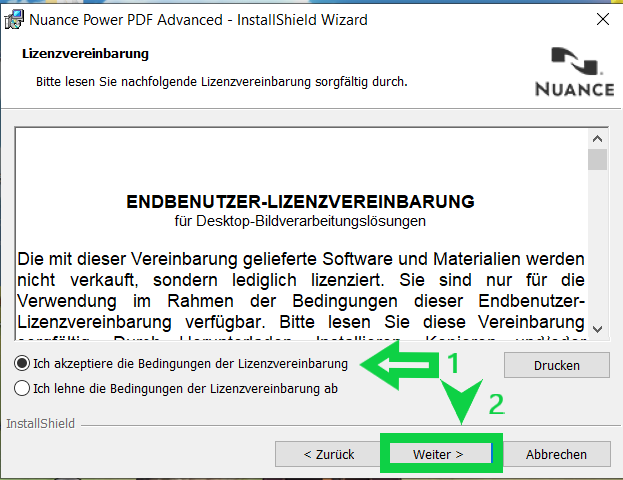The image size is (623, 480).
Task: Click the license scrollbar up arrow
Action: 597,139
